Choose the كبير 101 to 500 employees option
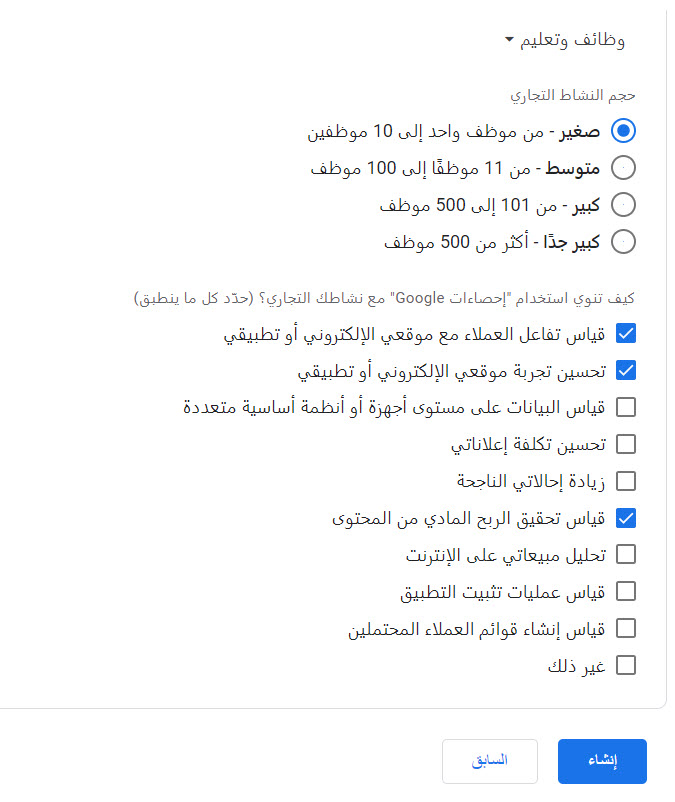The height and width of the screenshot is (802, 675). point(625,205)
